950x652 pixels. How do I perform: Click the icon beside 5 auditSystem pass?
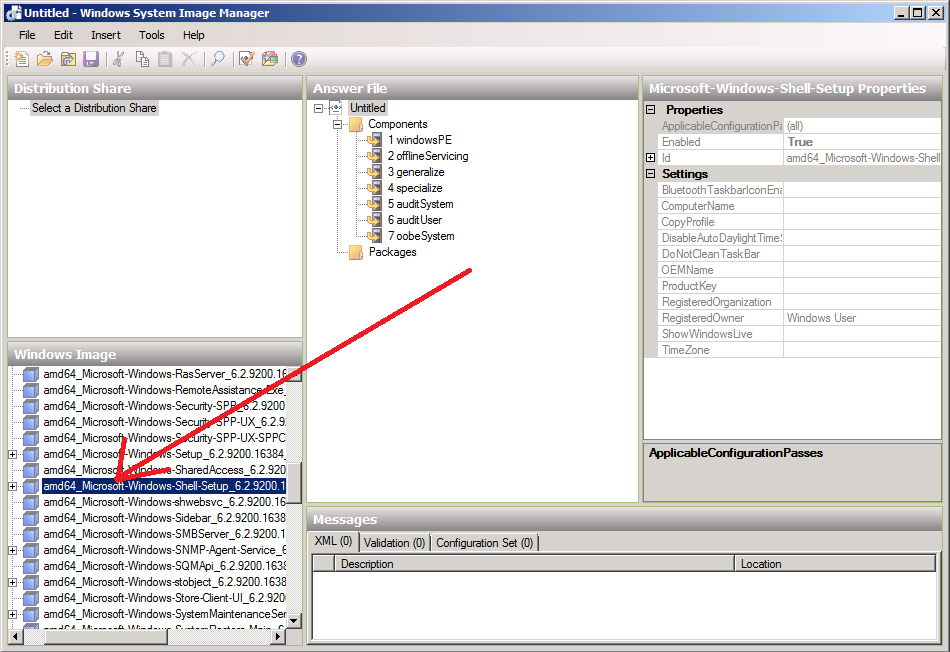click(x=374, y=204)
